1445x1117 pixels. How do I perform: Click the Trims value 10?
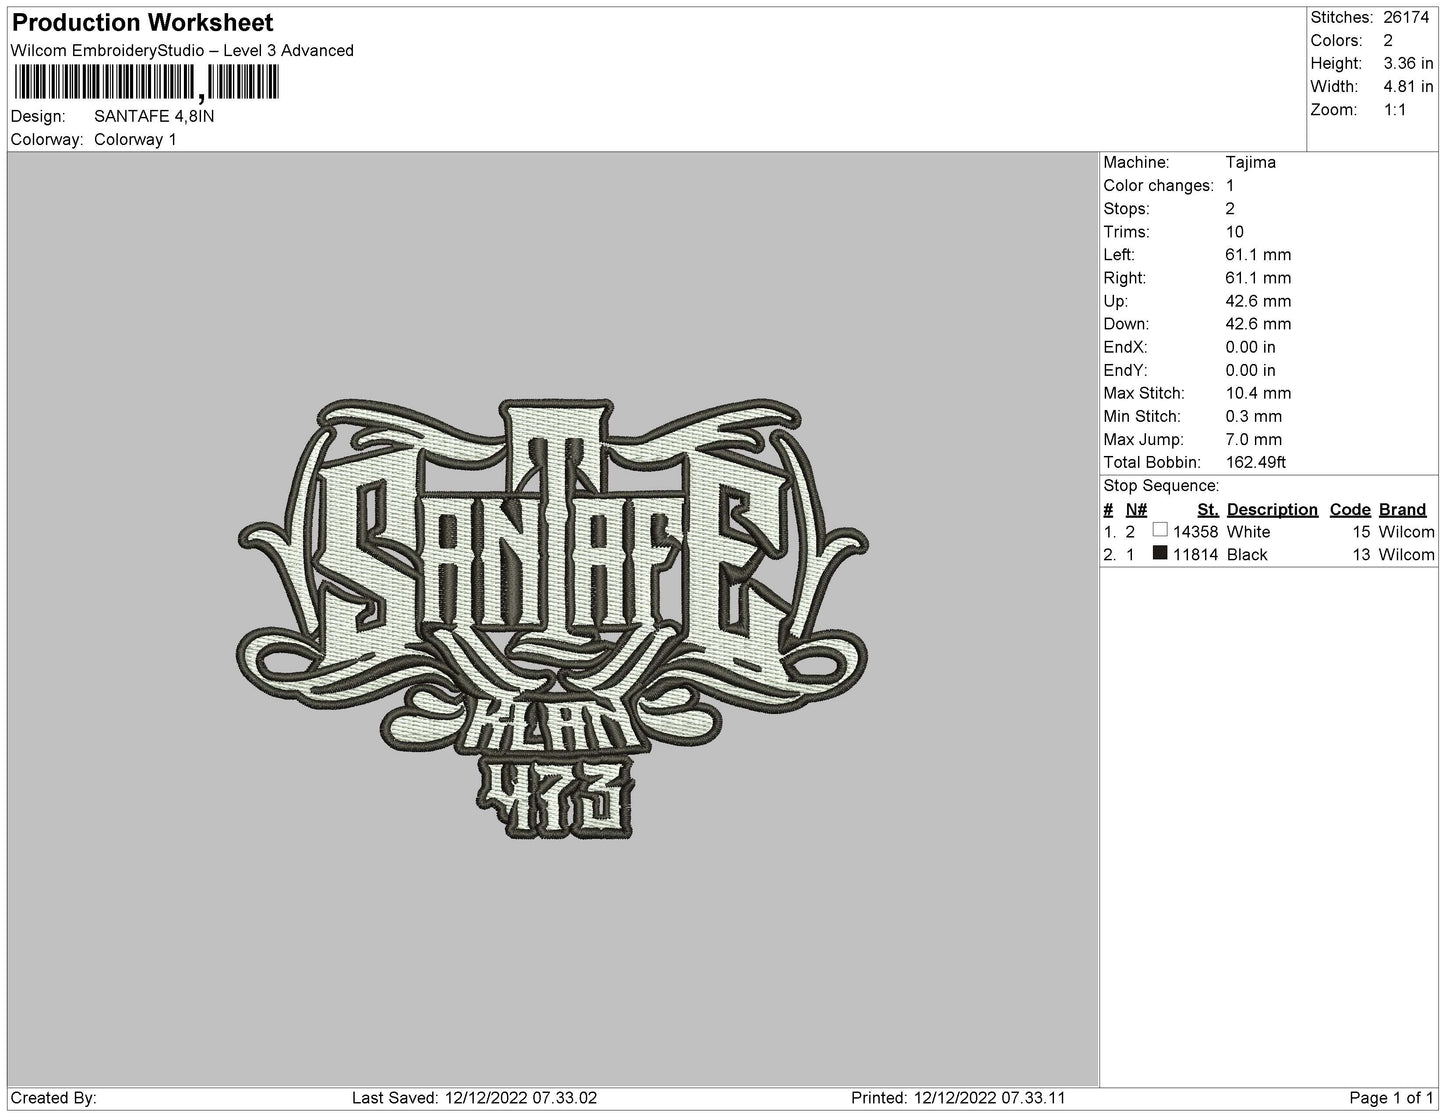1235,231
